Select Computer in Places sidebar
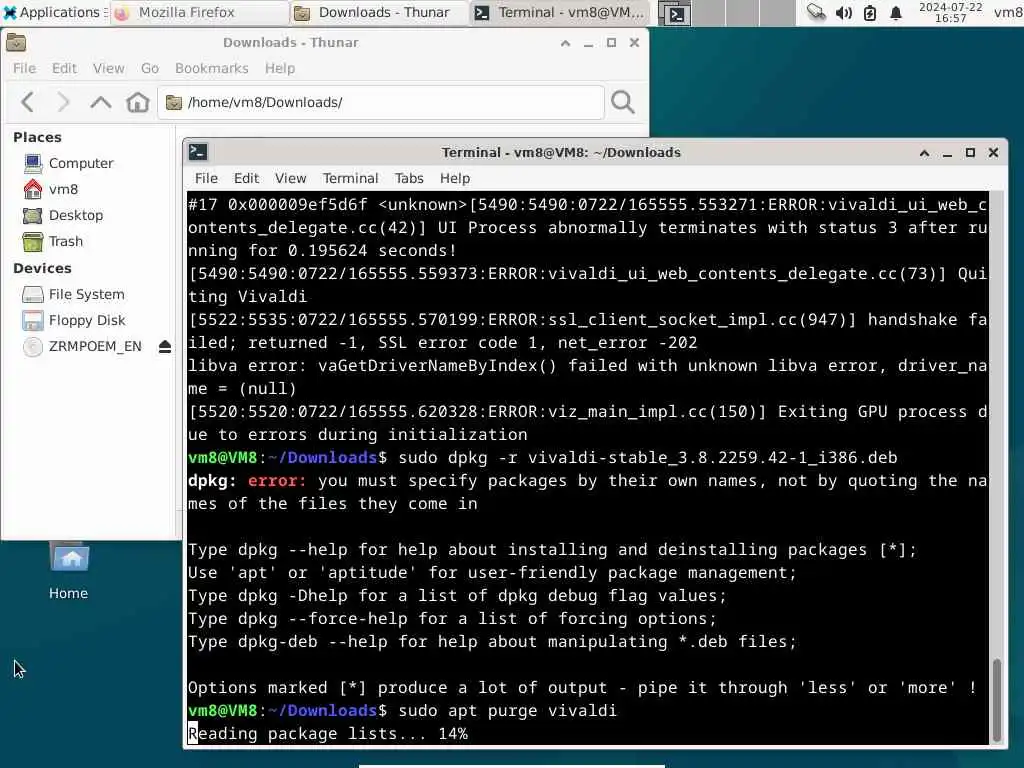 click(81, 163)
